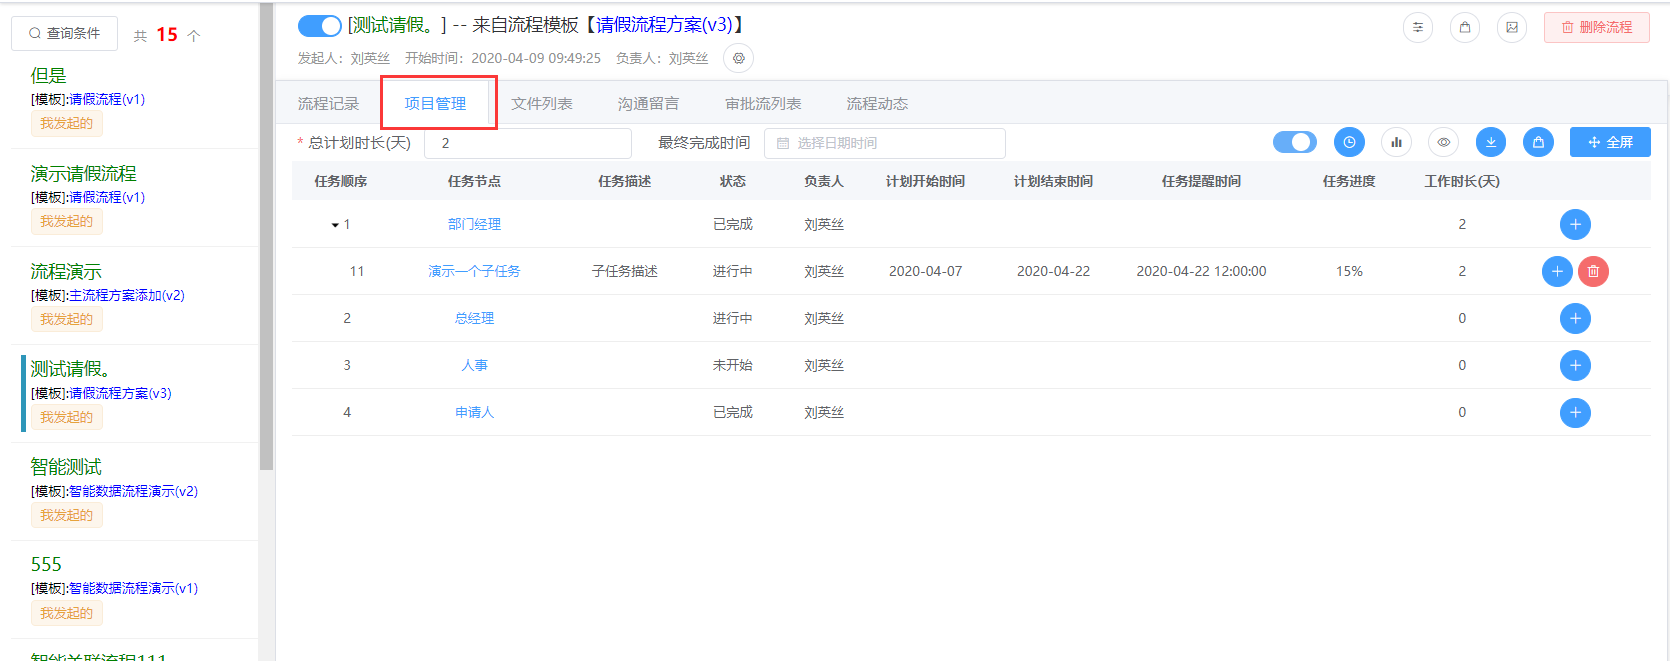The height and width of the screenshot is (661, 1670).
Task: Click the 工作时长(天) column header
Action: point(1461,181)
